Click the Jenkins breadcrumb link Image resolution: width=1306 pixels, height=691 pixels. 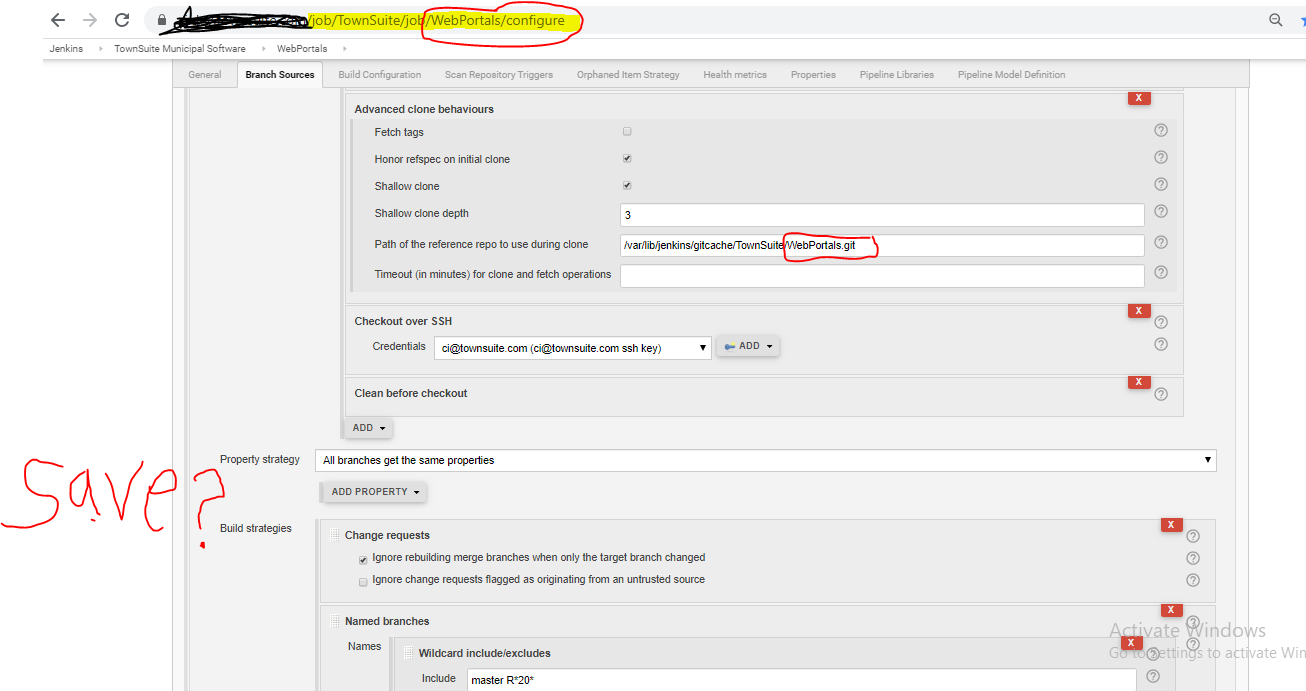[x=66, y=49]
